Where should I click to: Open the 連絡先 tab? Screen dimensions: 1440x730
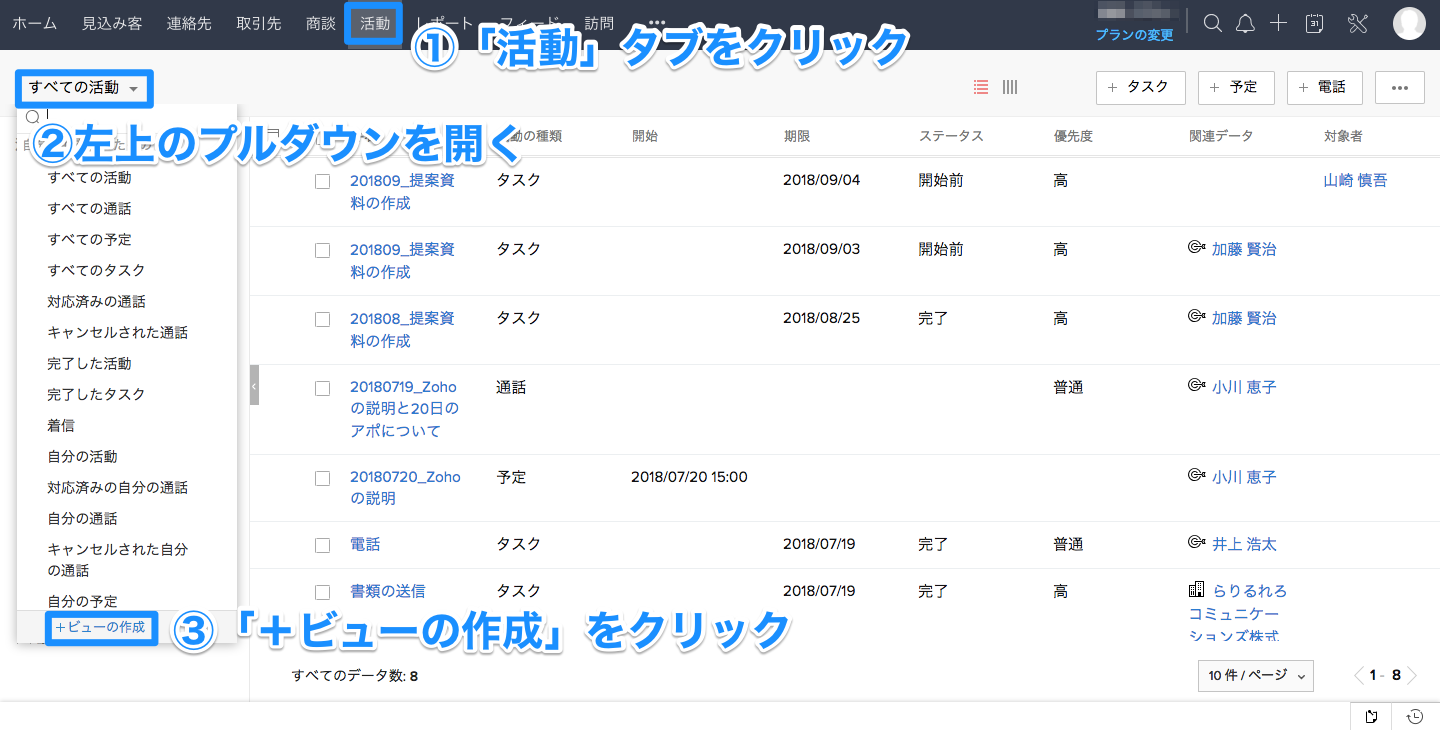pos(189,23)
